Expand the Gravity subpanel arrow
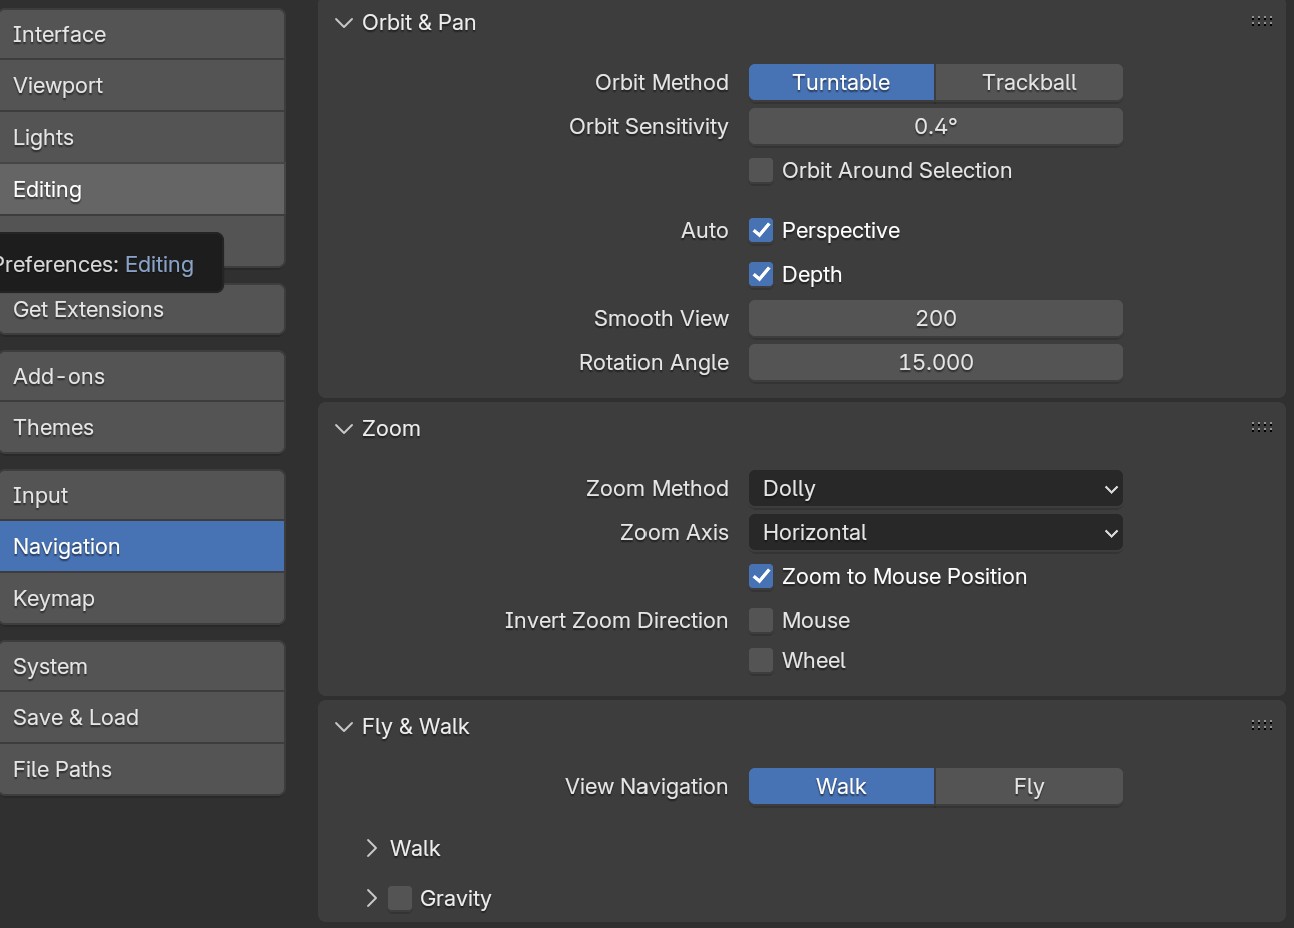Image resolution: width=1294 pixels, height=928 pixels. tap(372, 898)
